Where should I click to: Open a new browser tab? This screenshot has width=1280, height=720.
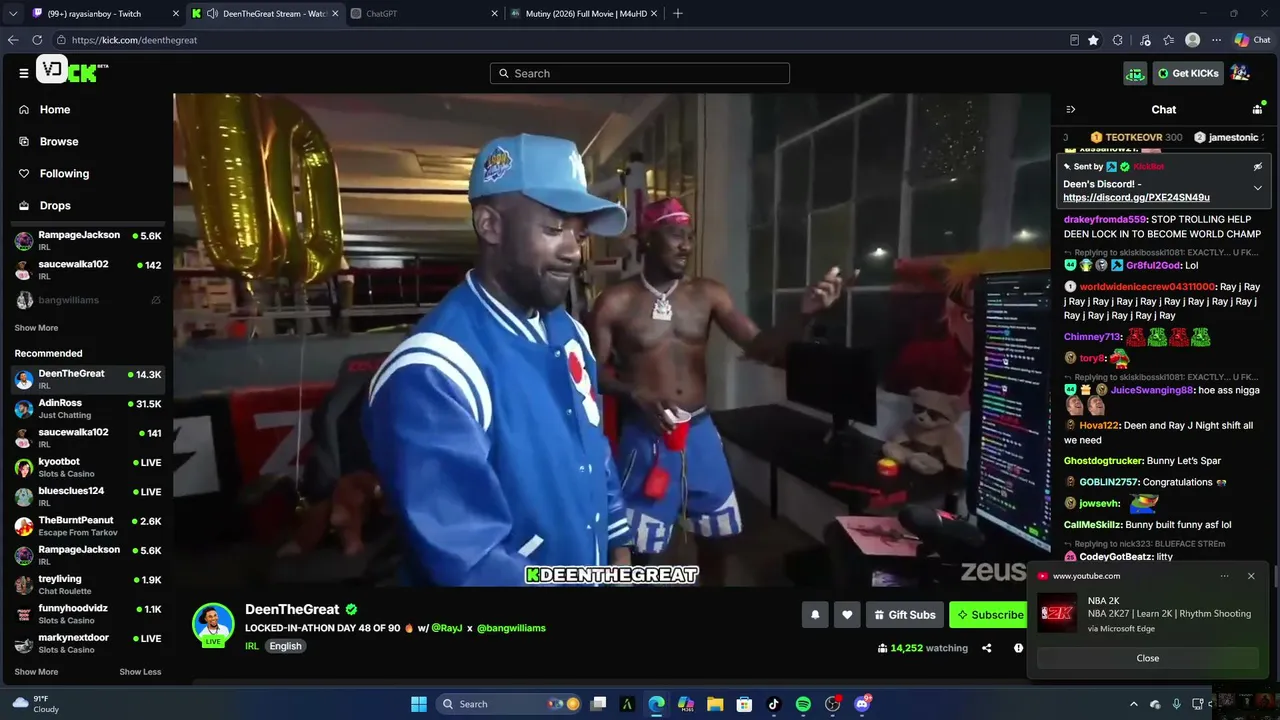pyautogui.click(x=678, y=14)
